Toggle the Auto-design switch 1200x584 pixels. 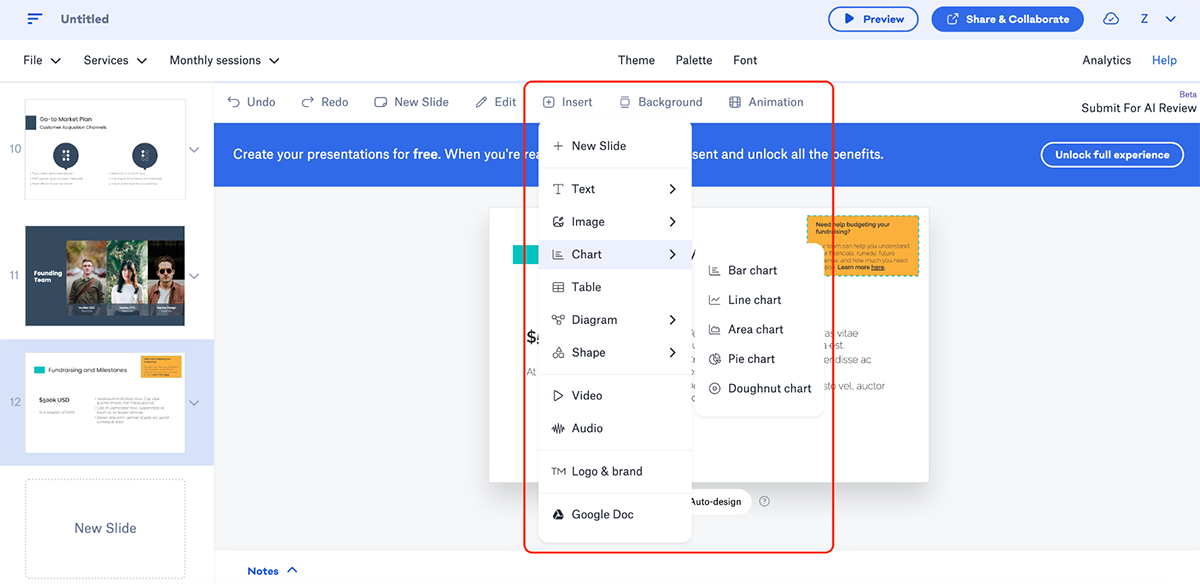714,501
